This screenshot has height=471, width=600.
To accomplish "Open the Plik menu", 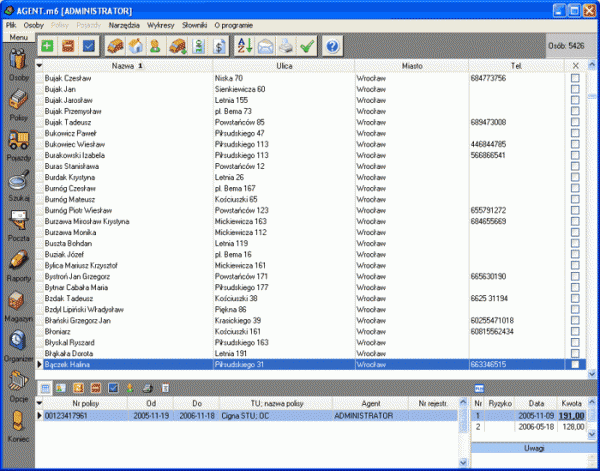I will pos(11,25).
